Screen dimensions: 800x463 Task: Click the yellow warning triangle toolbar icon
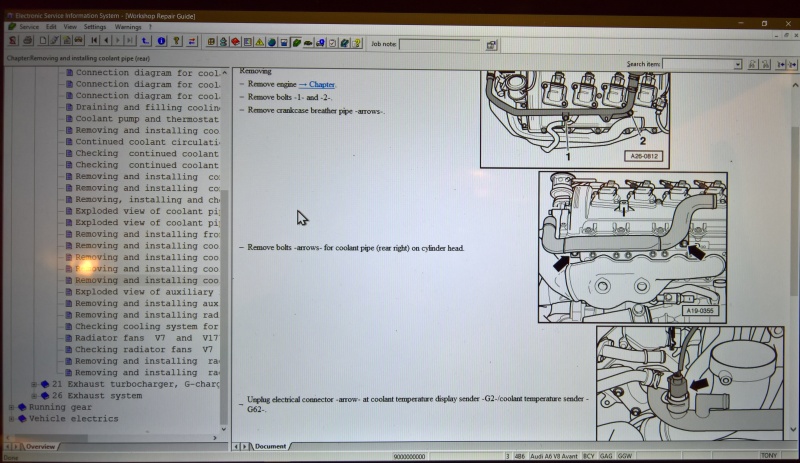pos(259,43)
